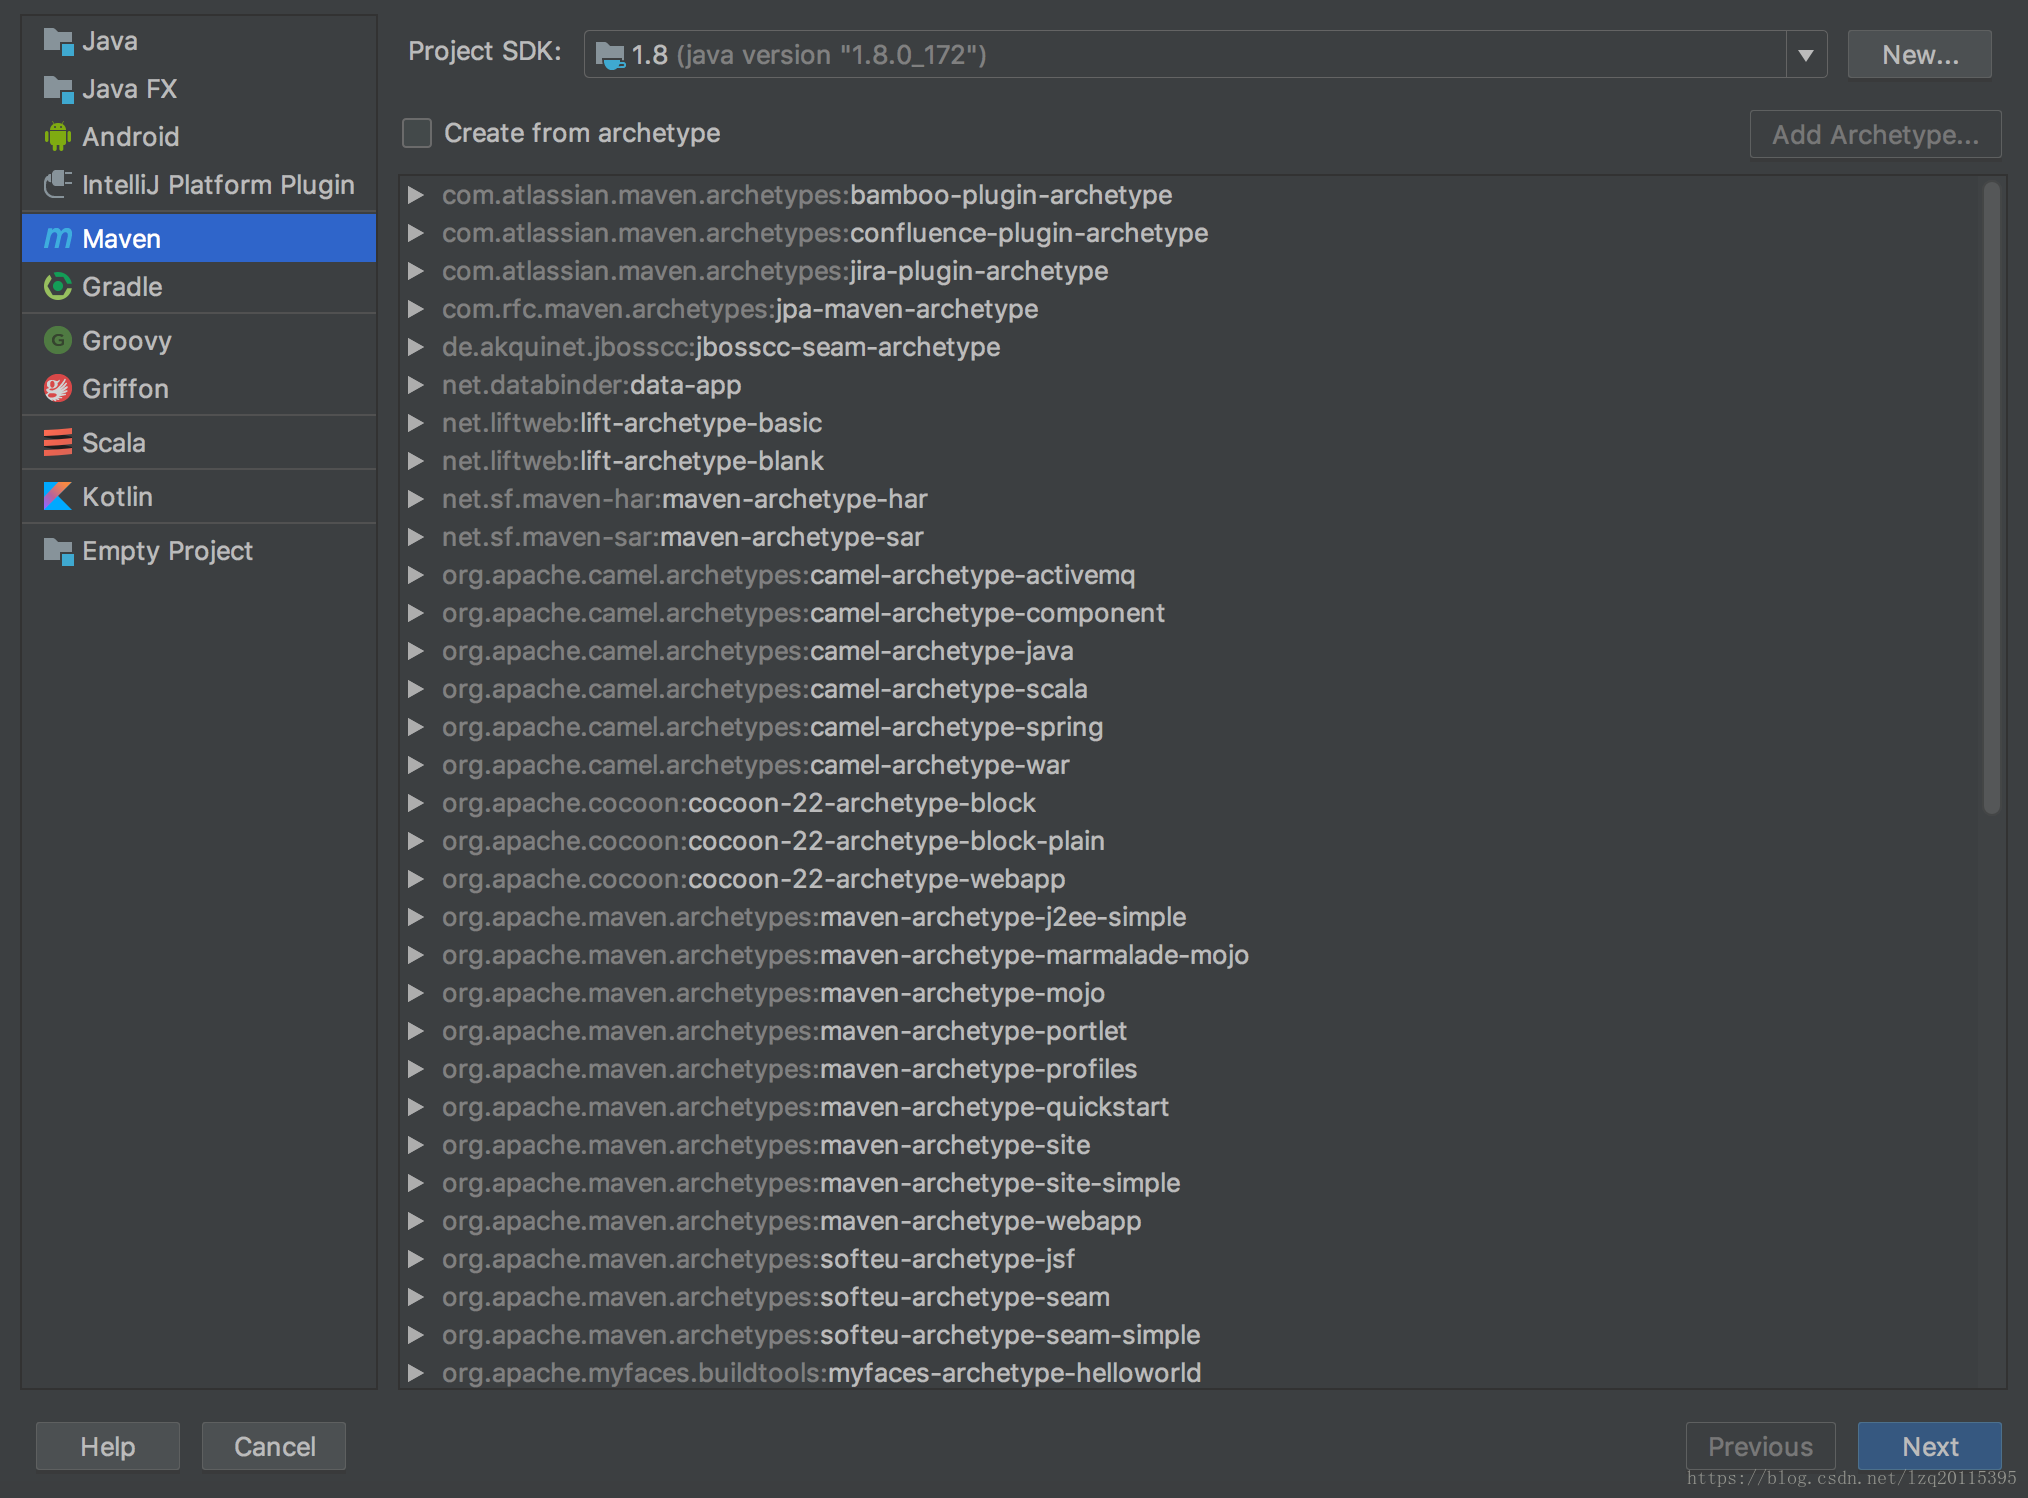
Task: Click the Android robot icon
Action: click(x=58, y=137)
